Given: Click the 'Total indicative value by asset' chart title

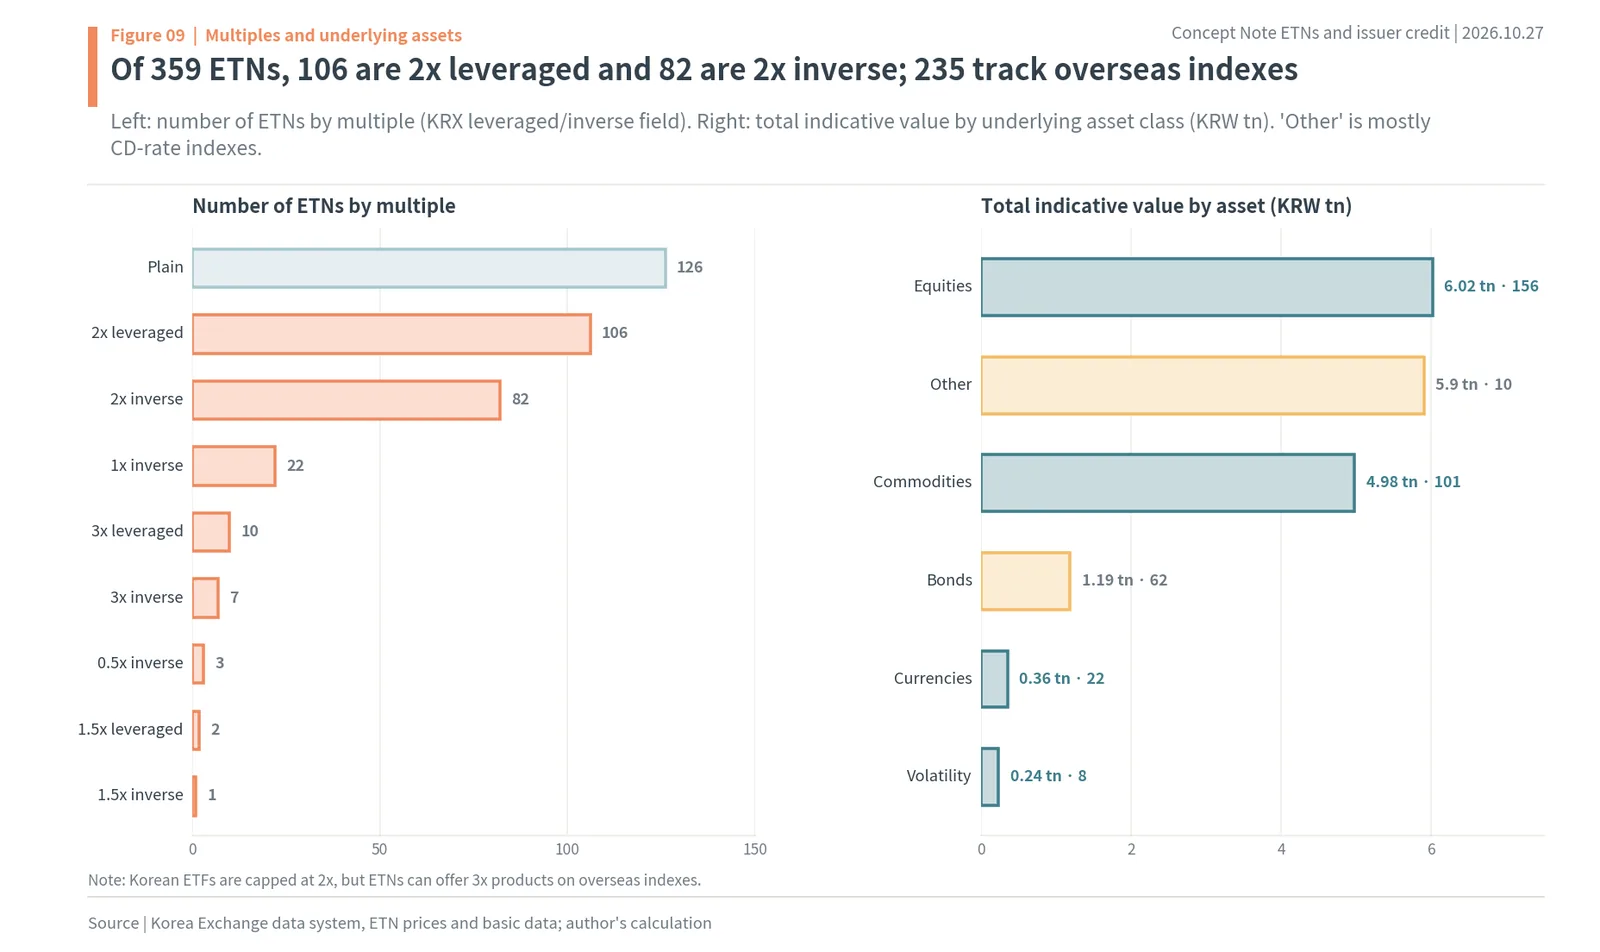Looking at the screenshot, I should pyautogui.click(x=1166, y=206).
